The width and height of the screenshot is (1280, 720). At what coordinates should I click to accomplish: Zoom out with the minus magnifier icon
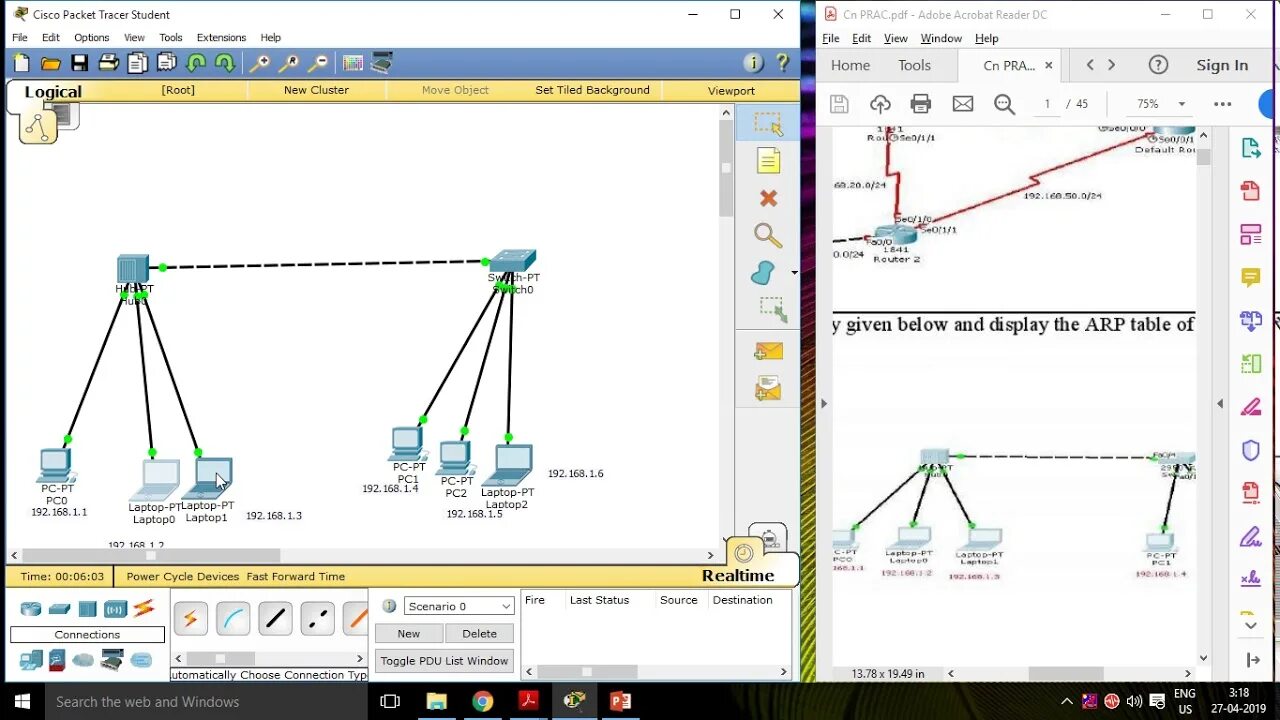point(317,63)
